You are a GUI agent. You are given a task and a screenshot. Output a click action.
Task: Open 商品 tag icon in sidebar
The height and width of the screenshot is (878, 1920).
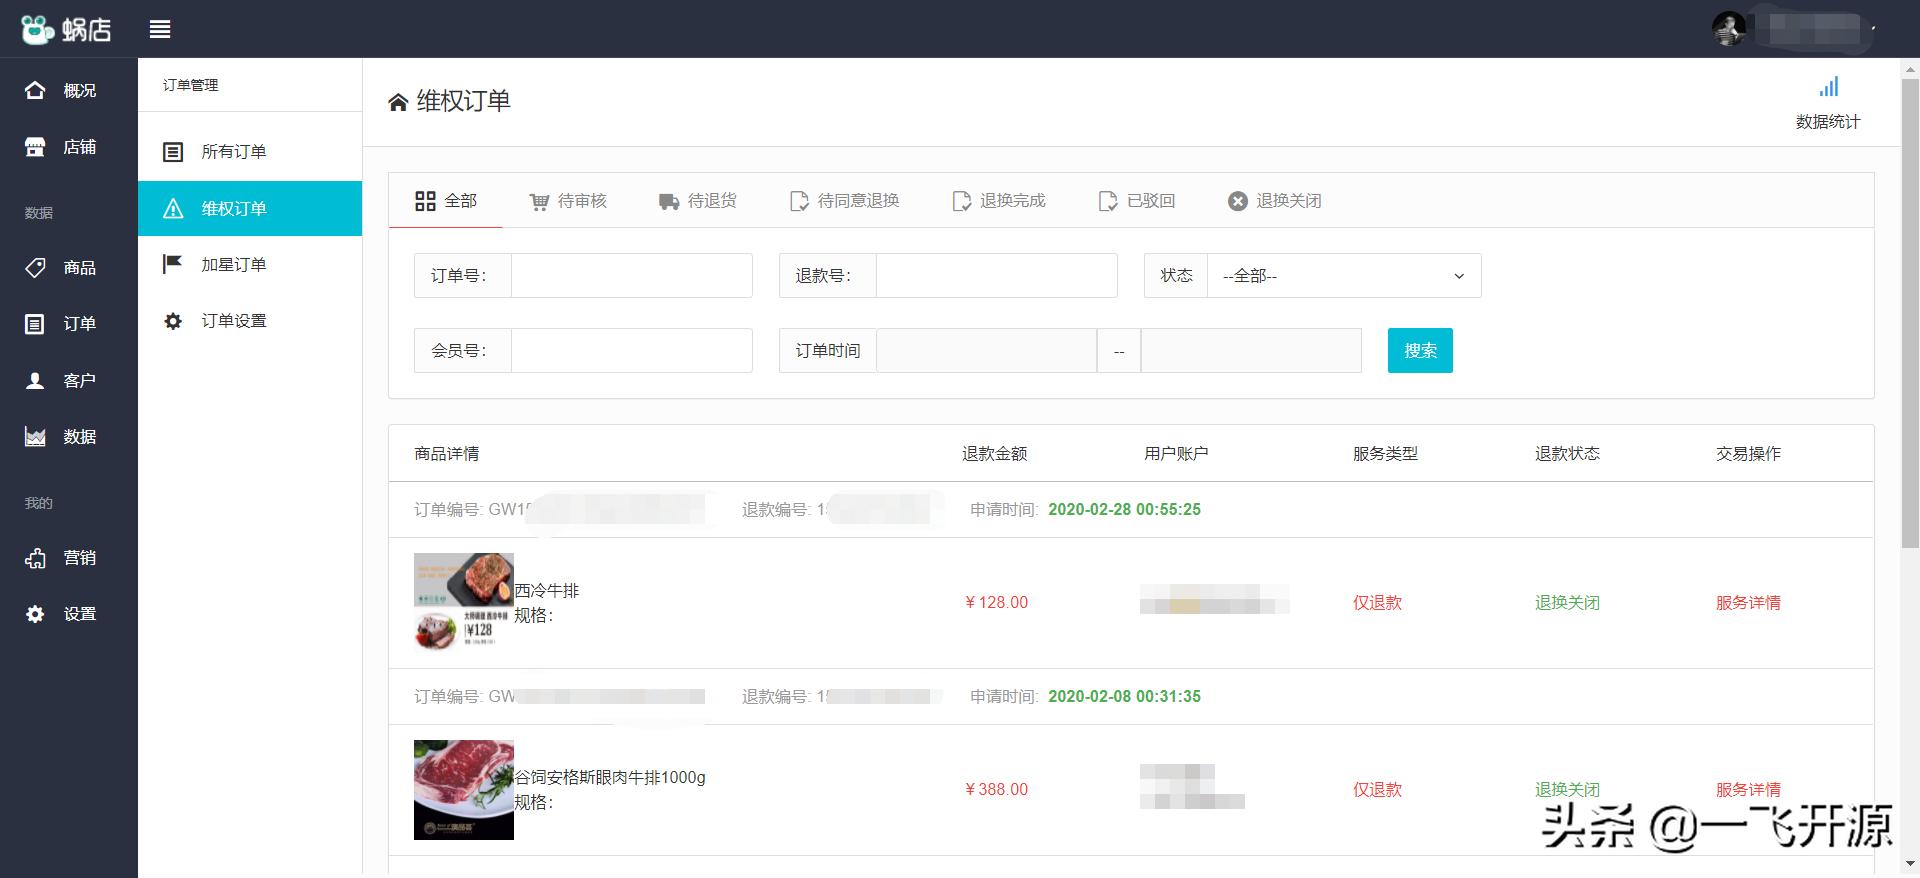pyautogui.click(x=35, y=267)
